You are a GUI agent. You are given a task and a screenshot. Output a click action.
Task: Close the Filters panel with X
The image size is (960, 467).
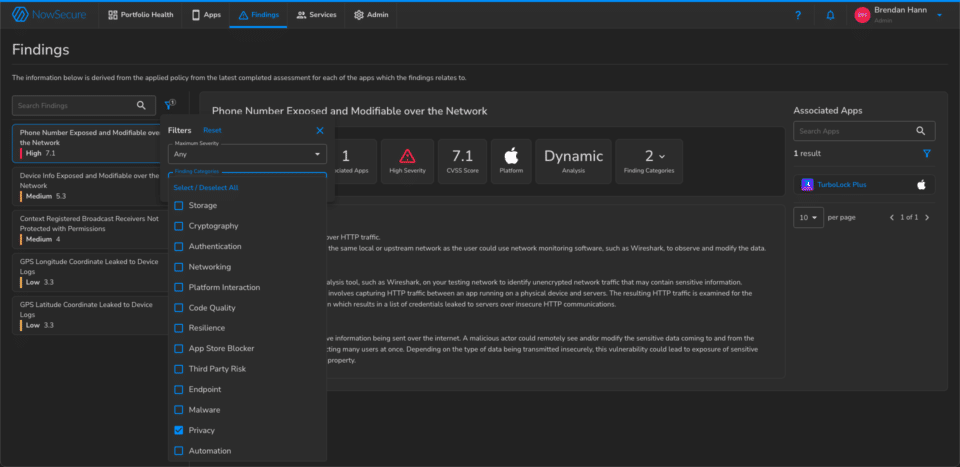(320, 130)
